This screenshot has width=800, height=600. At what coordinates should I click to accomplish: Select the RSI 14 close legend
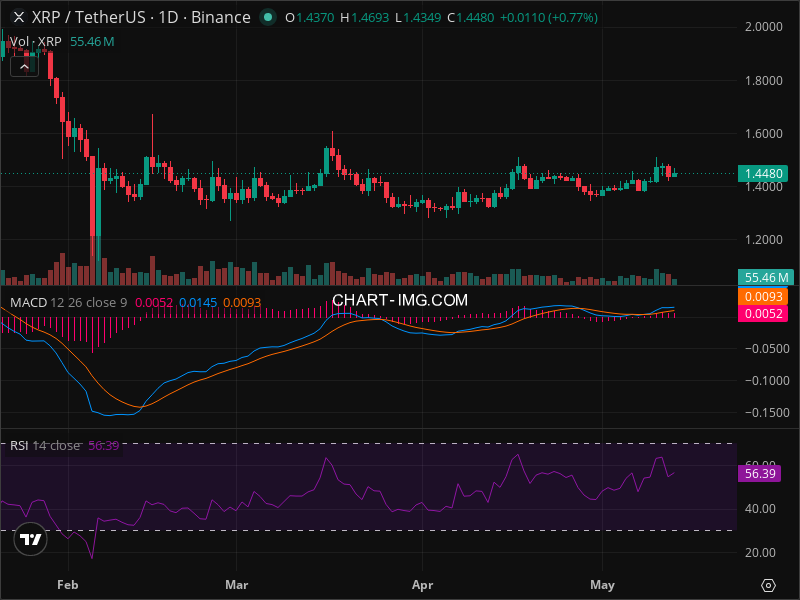tap(45, 446)
